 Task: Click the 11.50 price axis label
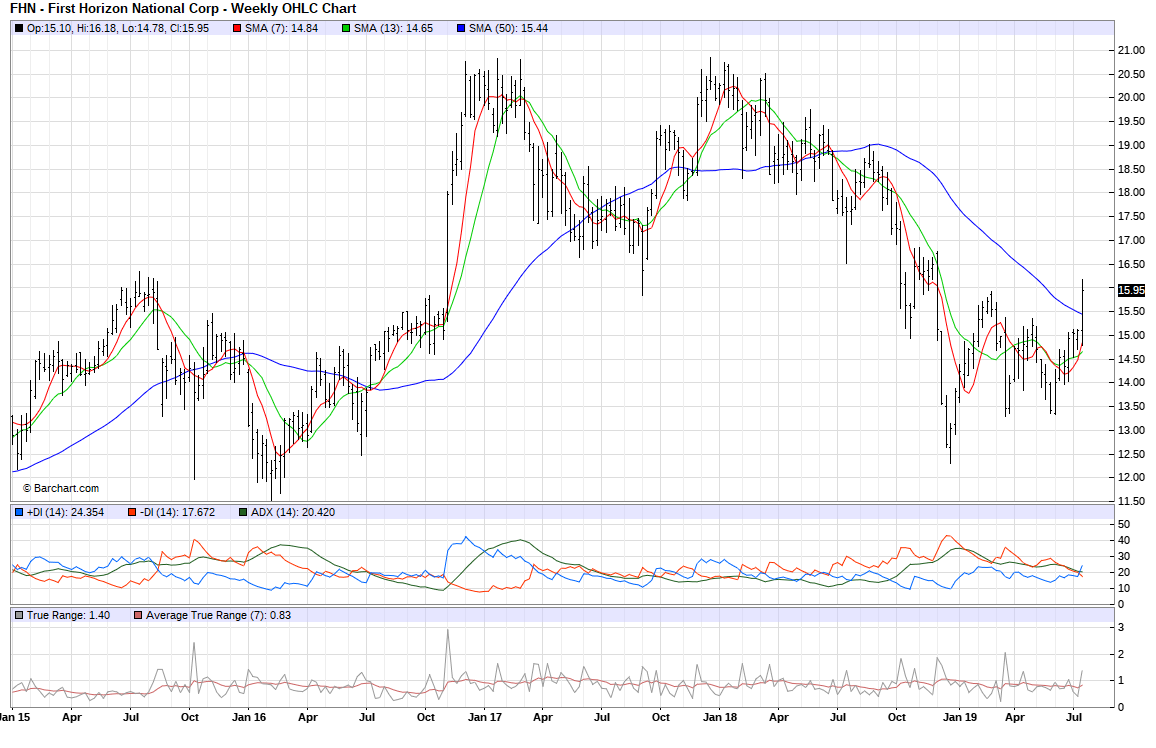[1131, 501]
